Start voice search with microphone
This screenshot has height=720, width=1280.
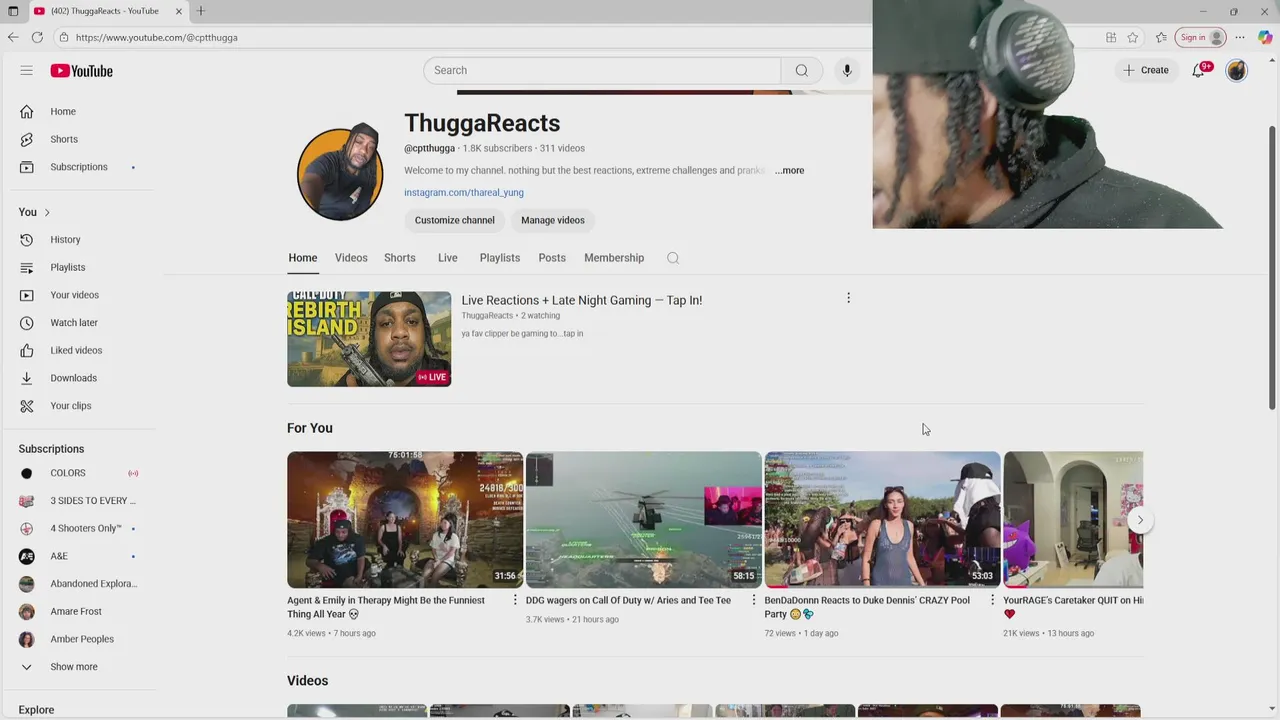847,70
